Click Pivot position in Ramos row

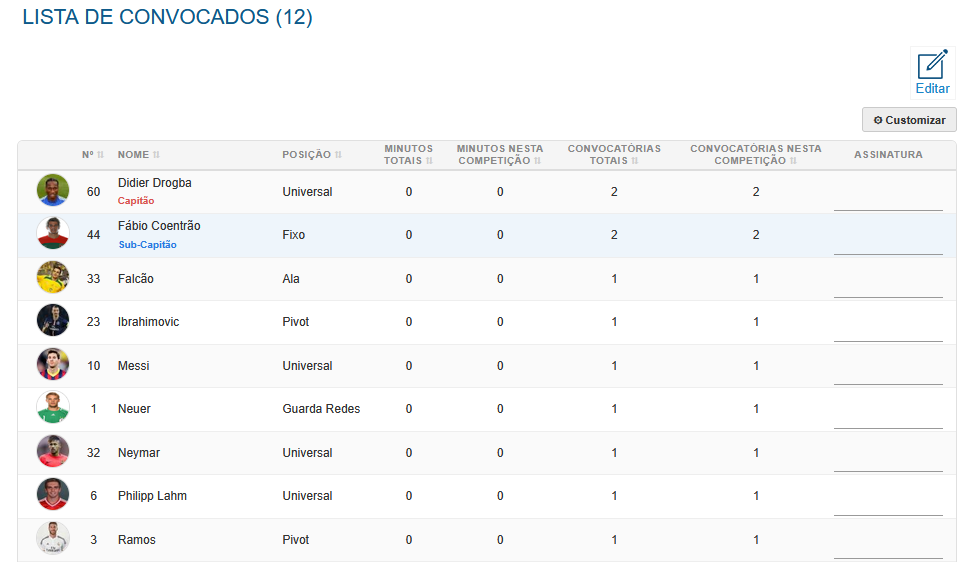(x=296, y=540)
